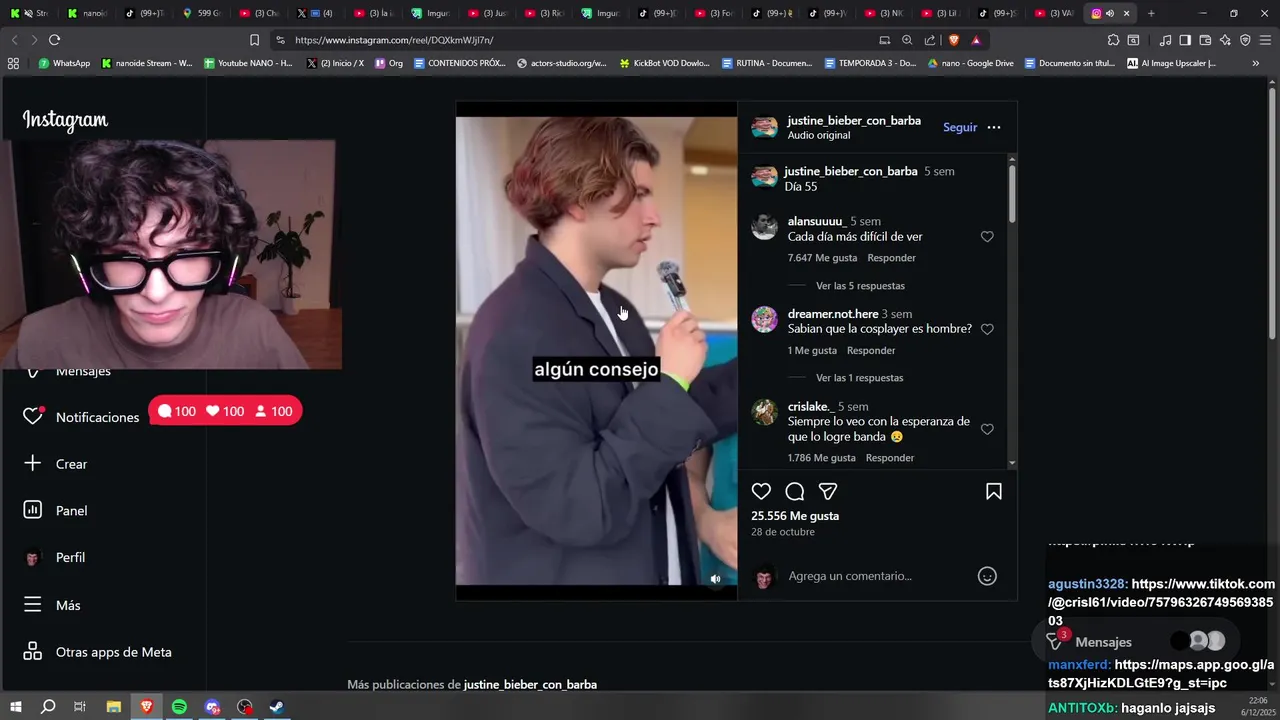Open Otras apps de Meta

97,652
